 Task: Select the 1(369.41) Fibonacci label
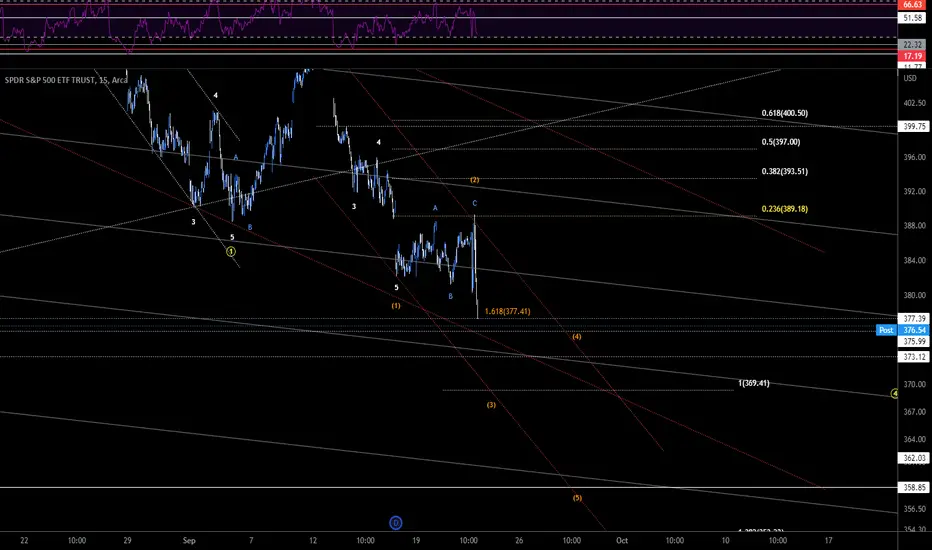point(754,383)
